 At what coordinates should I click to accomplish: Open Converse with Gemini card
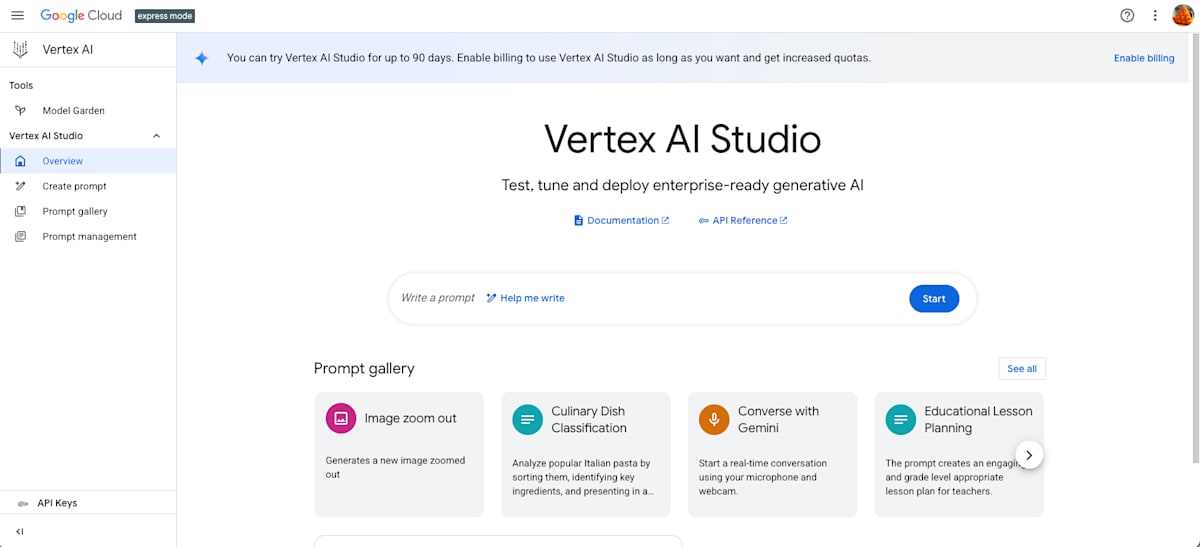[x=773, y=455]
